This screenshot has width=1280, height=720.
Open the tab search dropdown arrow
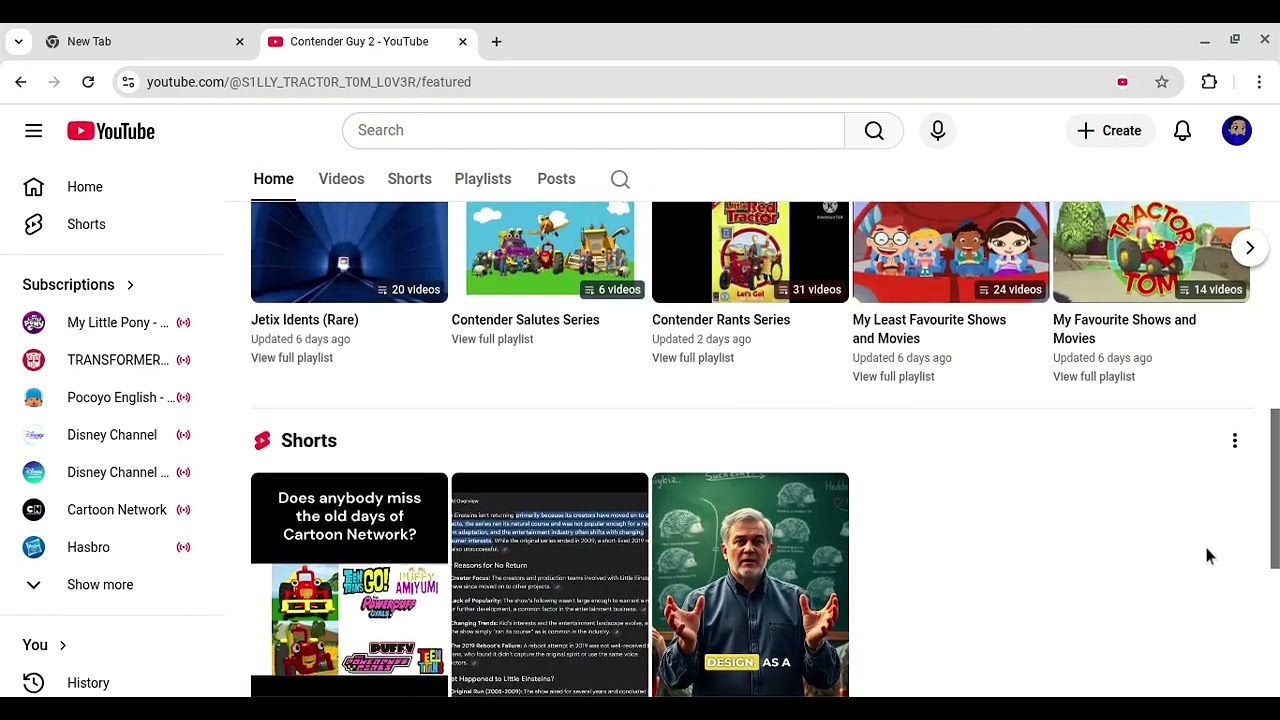(x=18, y=42)
